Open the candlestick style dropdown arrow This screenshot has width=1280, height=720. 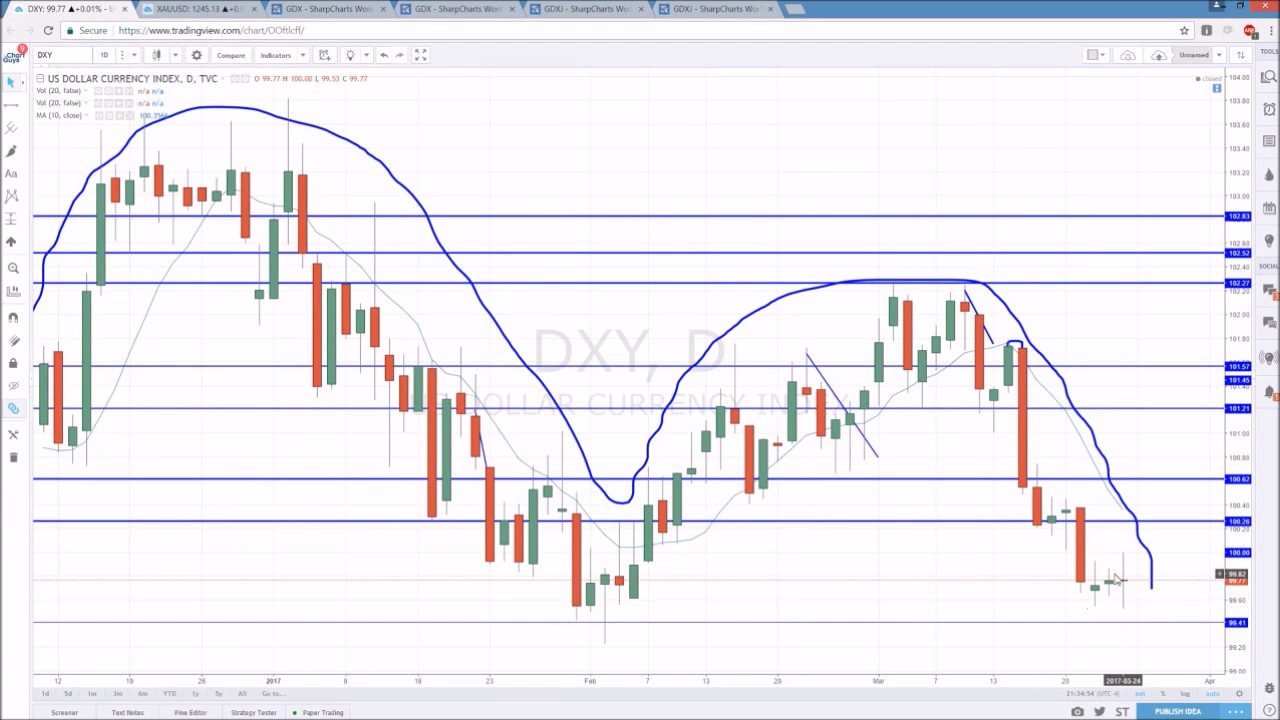click(175, 55)
